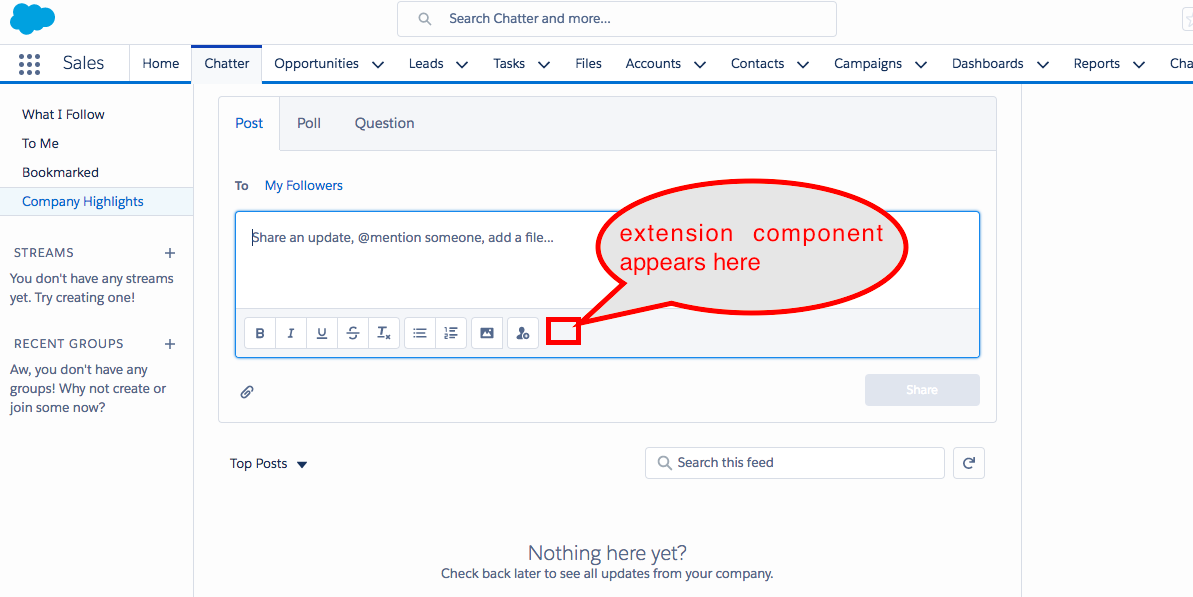
Task: Add a new group with the Recent Groups plus icon
Action: click(170, 344)
